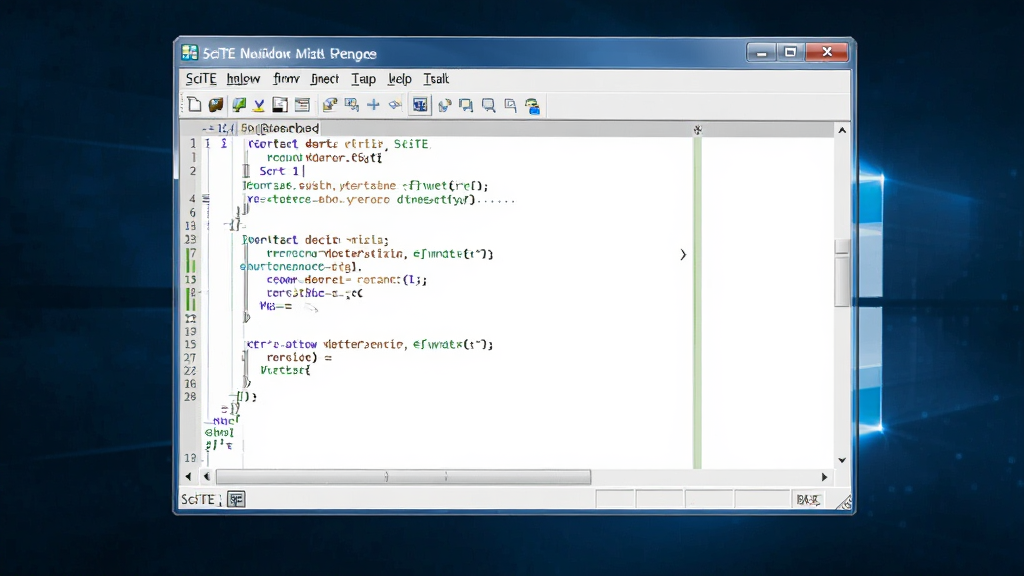Click the right-pointing chevron in the editor
Image resolution: width=1024 pixels, height=576 pixels.
coord(683,255)
